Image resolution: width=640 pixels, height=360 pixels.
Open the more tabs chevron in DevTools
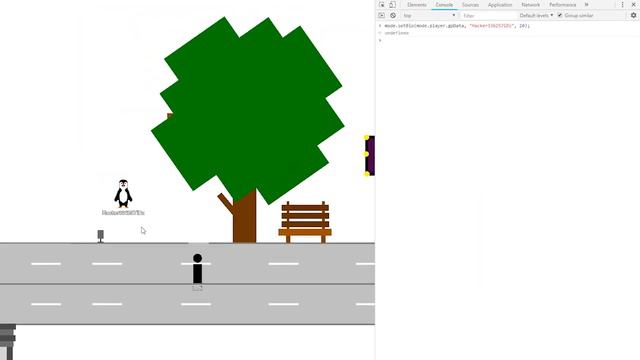click(x=587, y=5)
